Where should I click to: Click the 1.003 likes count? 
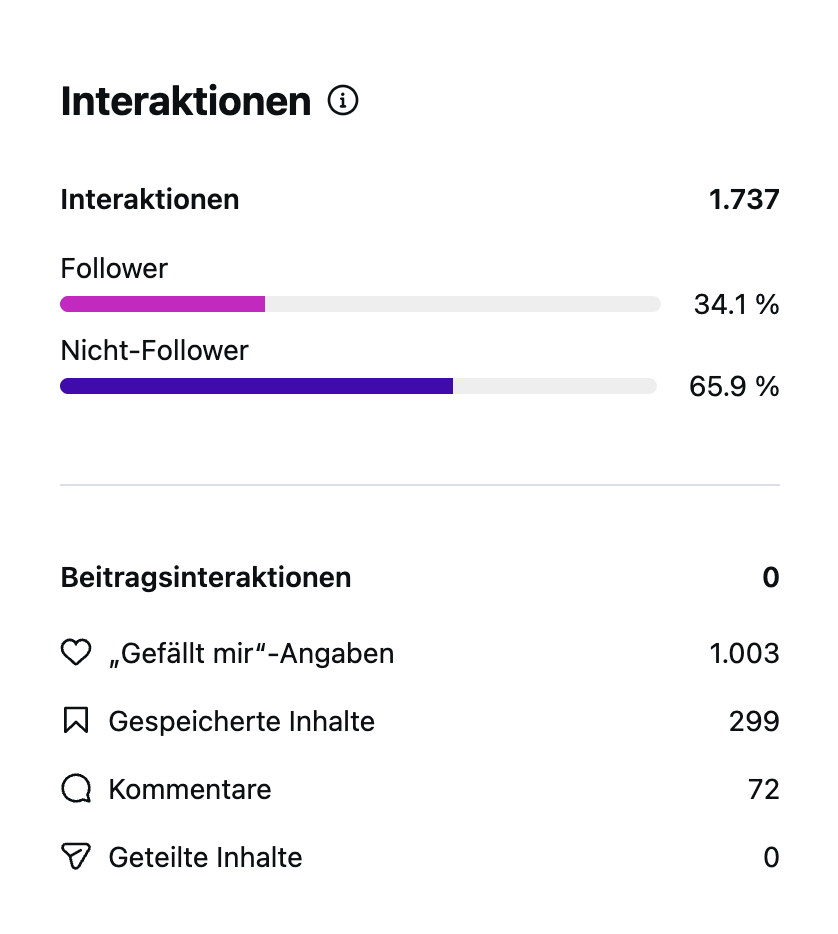744,654
